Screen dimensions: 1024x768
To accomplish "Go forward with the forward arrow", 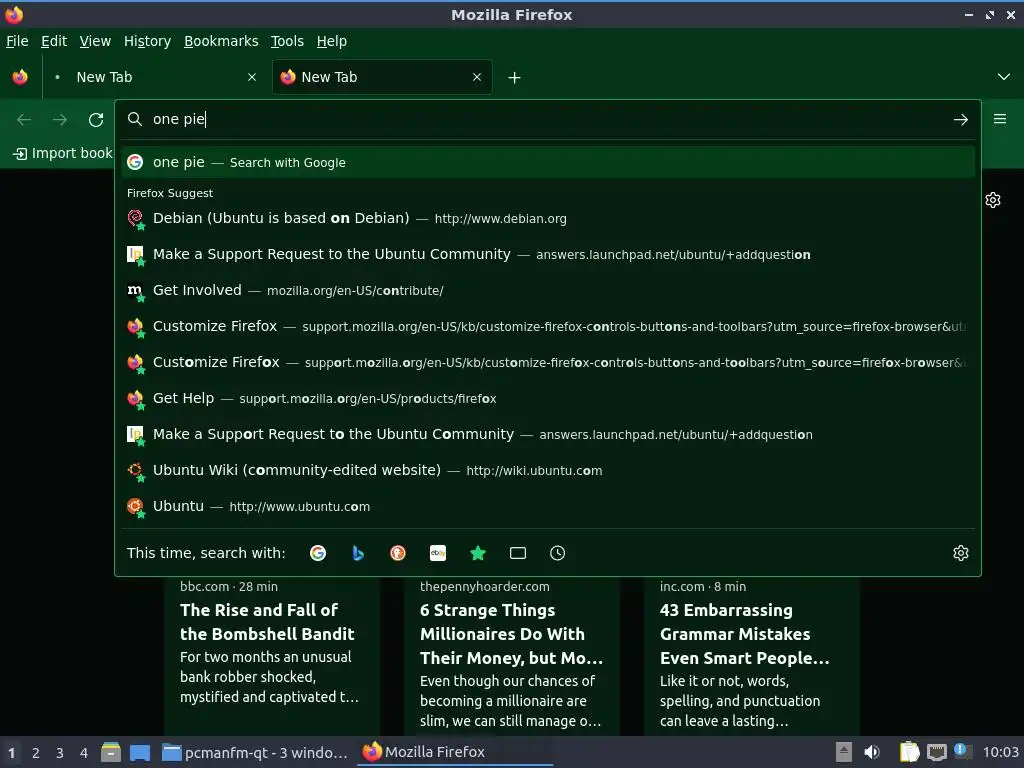I will 60,120.
